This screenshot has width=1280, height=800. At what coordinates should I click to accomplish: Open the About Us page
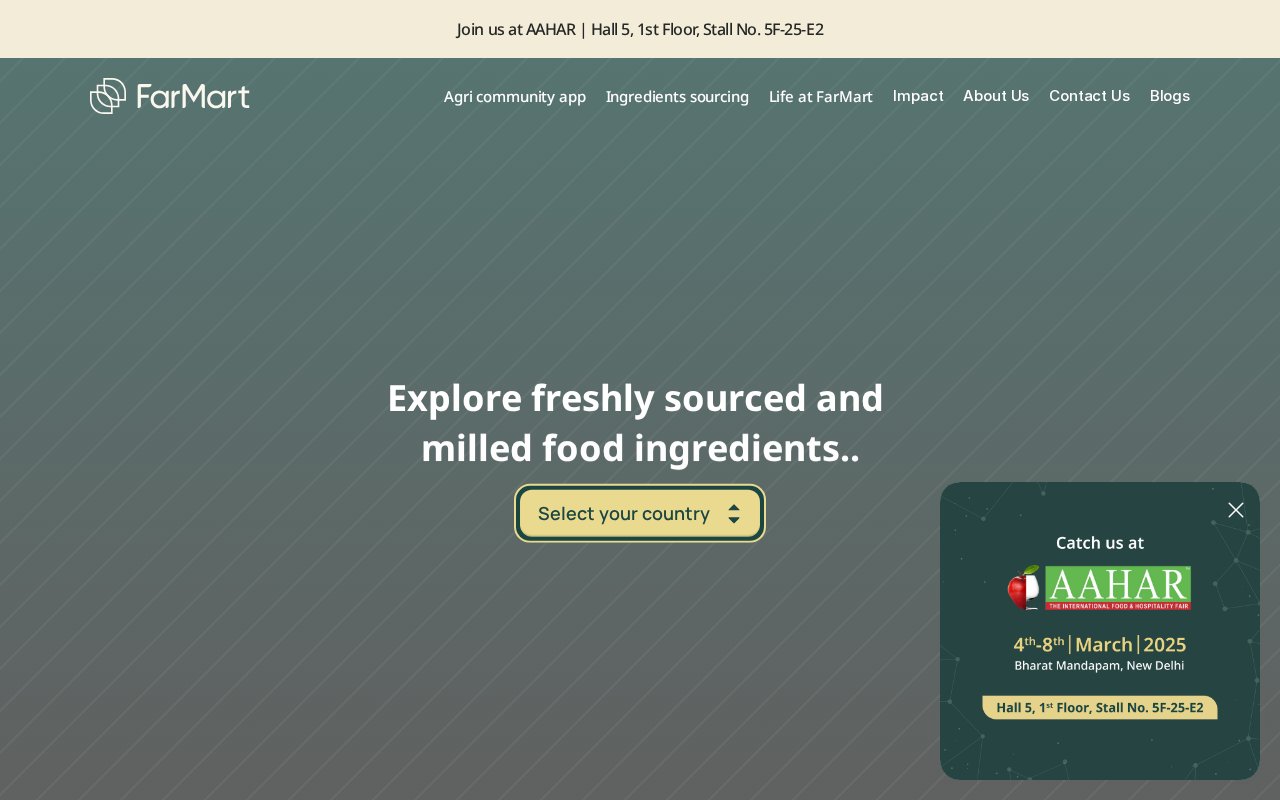pyautogui.click(x=996, y=96)
